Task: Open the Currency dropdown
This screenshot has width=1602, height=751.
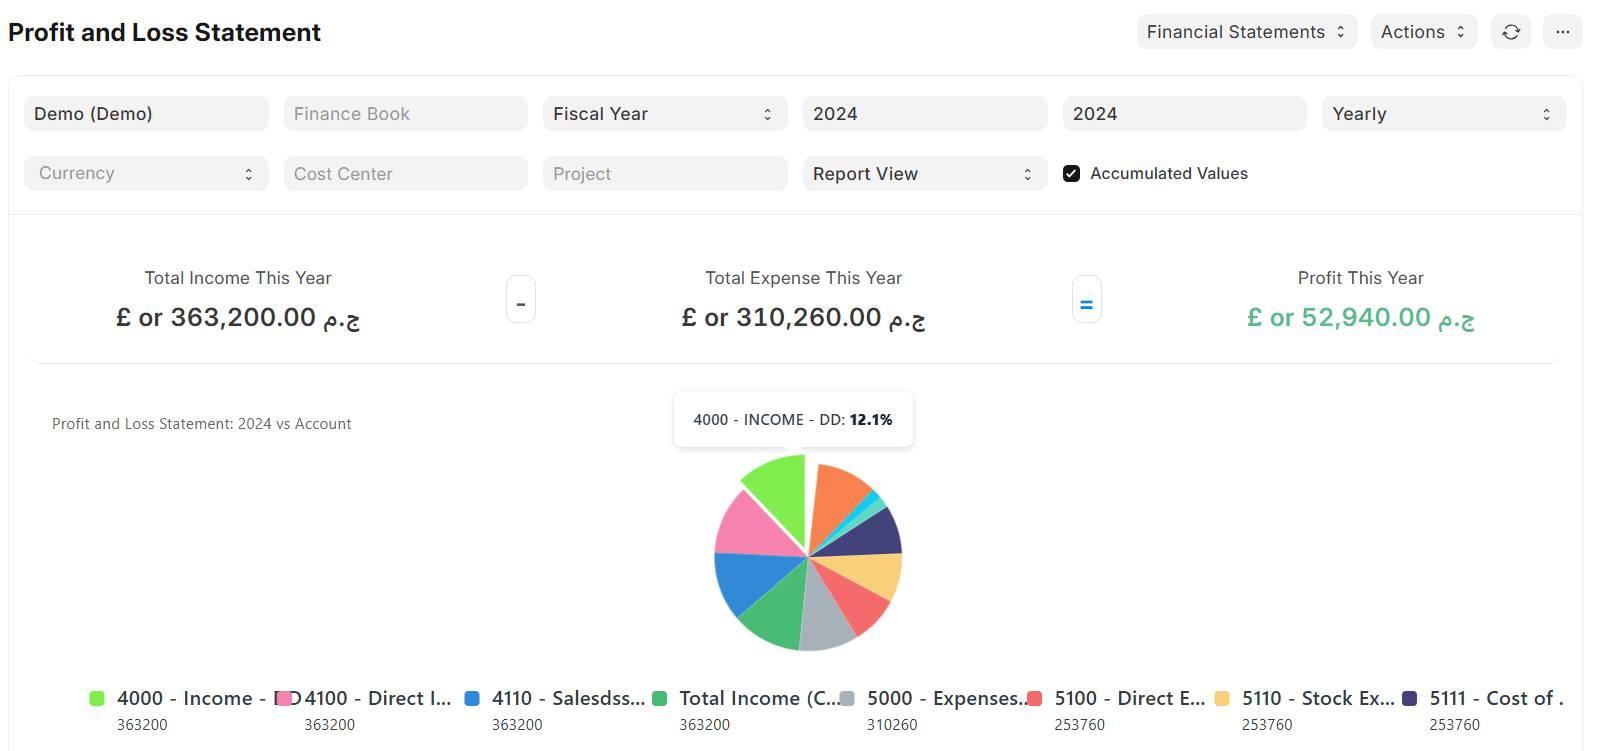Action: tap(146, 174)
